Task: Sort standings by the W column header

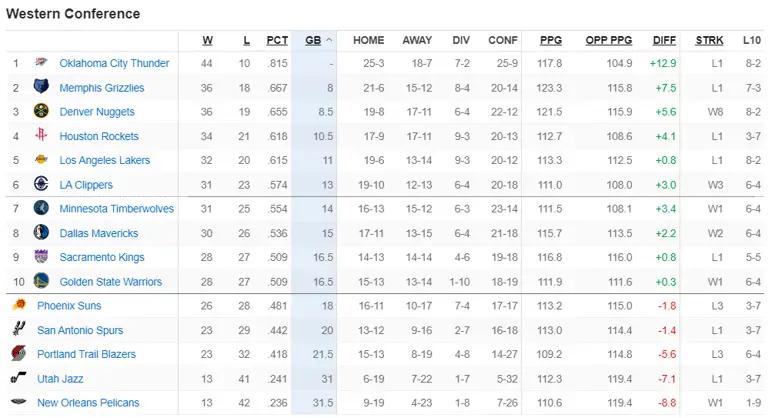Action: coord(208,41)
